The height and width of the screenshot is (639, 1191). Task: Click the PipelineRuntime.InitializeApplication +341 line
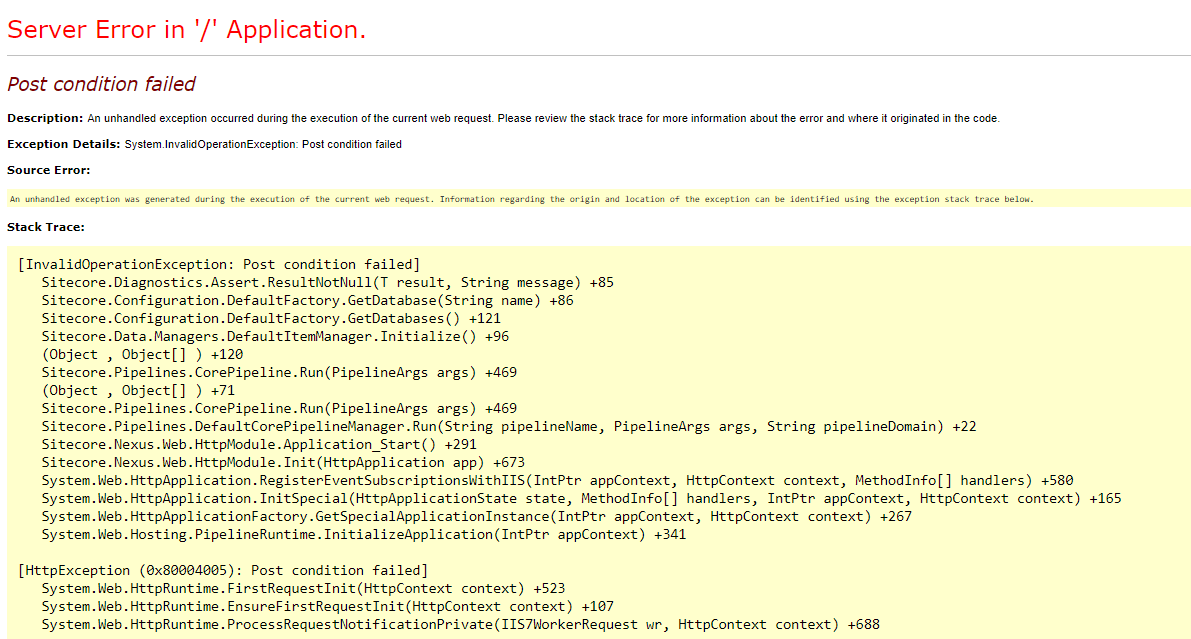[364, 535]
